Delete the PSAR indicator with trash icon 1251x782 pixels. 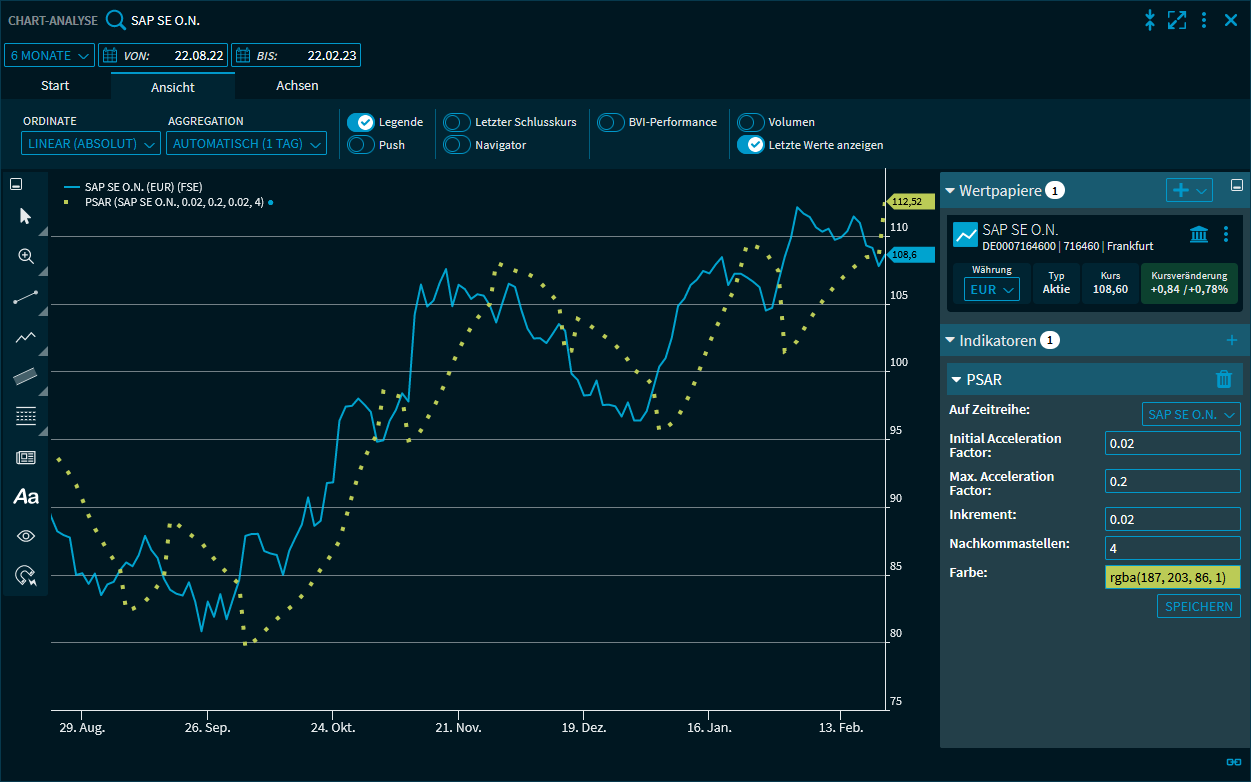pyautogui.click(x=1223, y=379)
